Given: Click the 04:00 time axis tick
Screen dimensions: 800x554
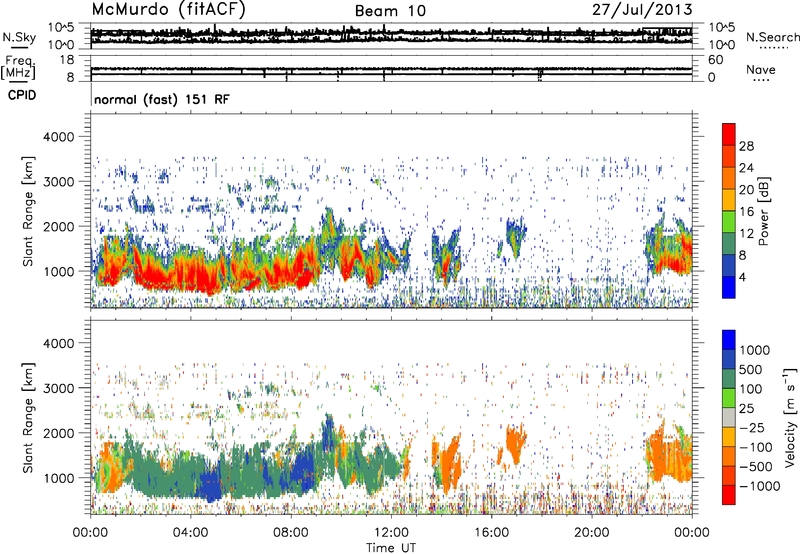Looking at the screenshot, I should (x=190, y=533).
